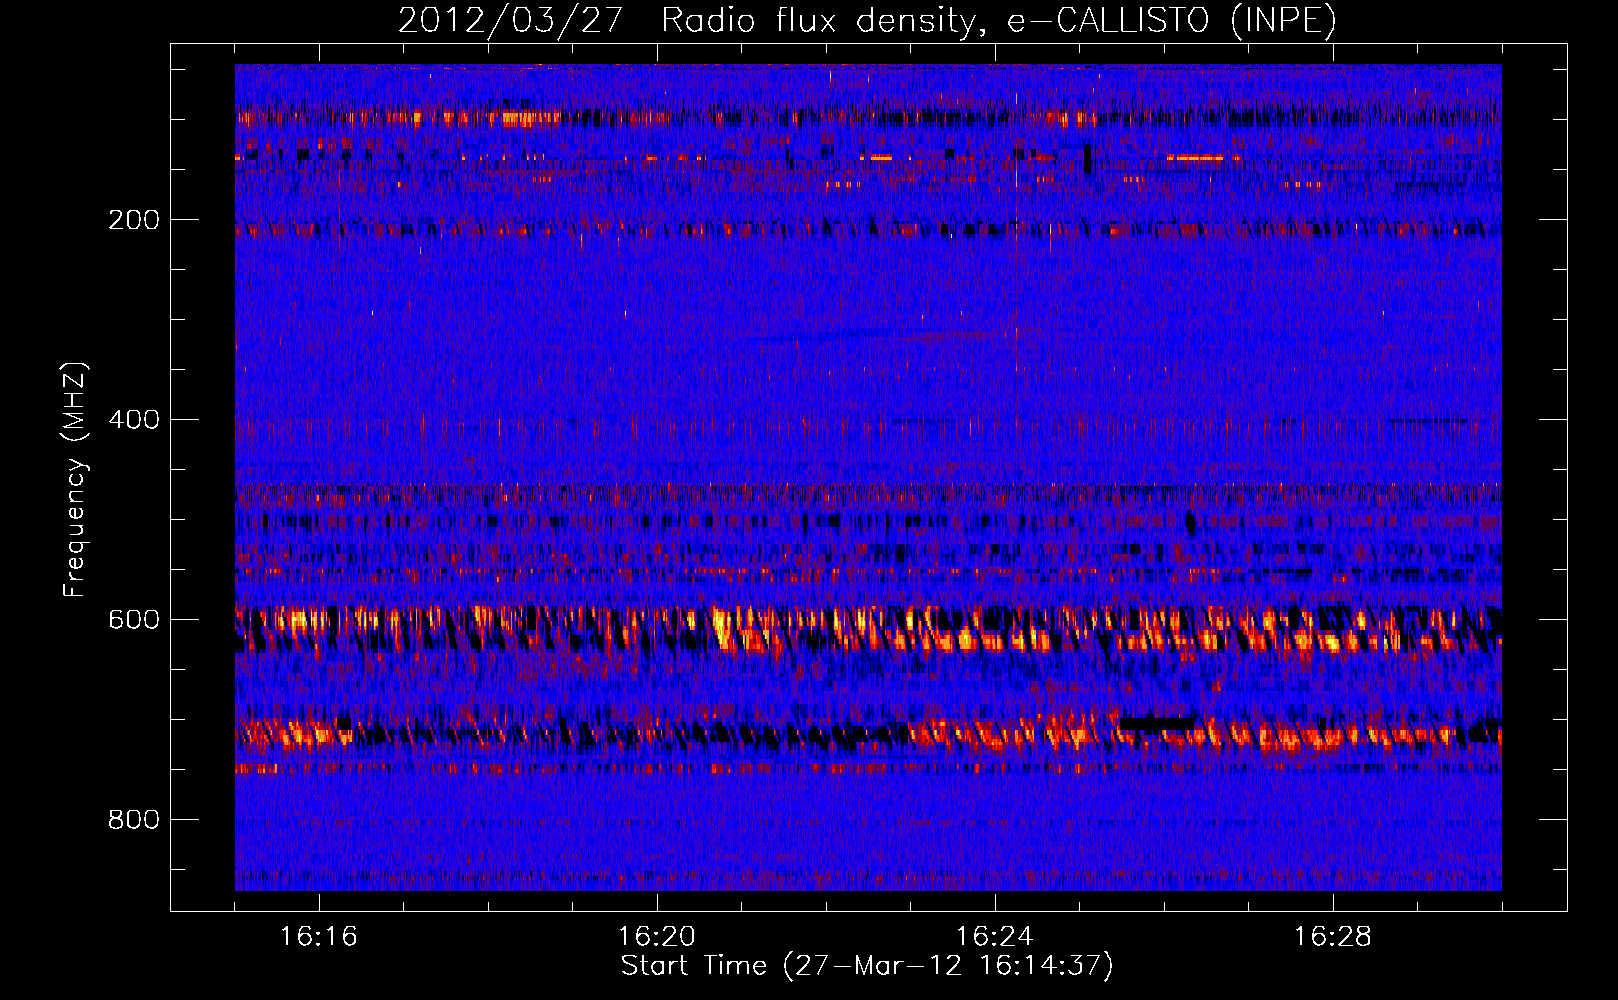
Task: Click the 16:24 time tick label
Action: point(995,937)
